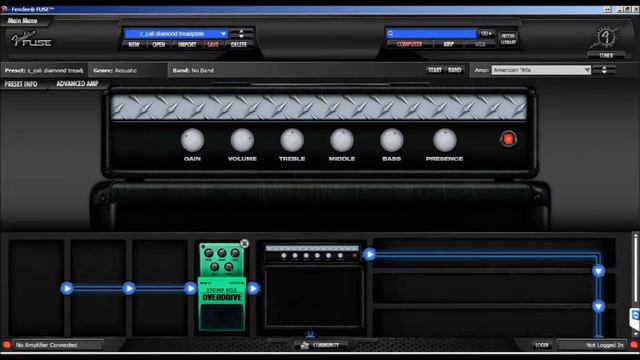Viewport: 640px width, 360px height.
Task: Click the GAIN knob
Action: [192, 140]
